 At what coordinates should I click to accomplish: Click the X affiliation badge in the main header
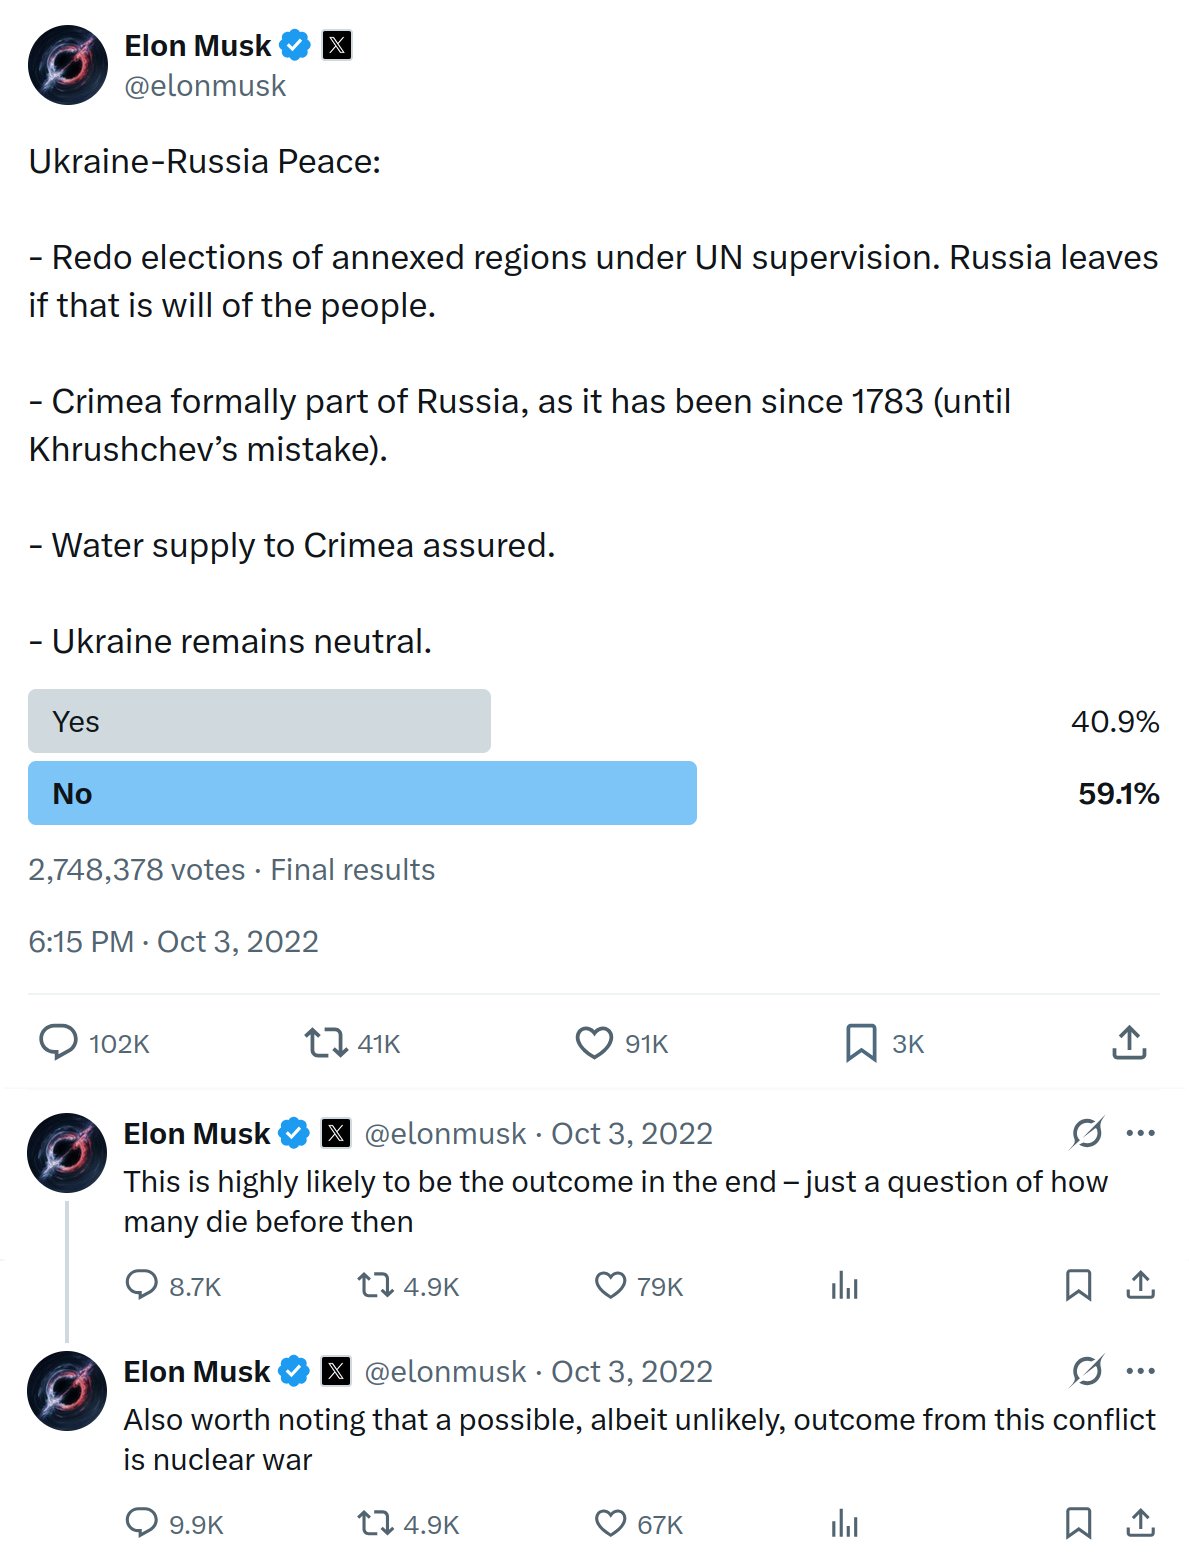pyautogui.click(x=337, y=45)
